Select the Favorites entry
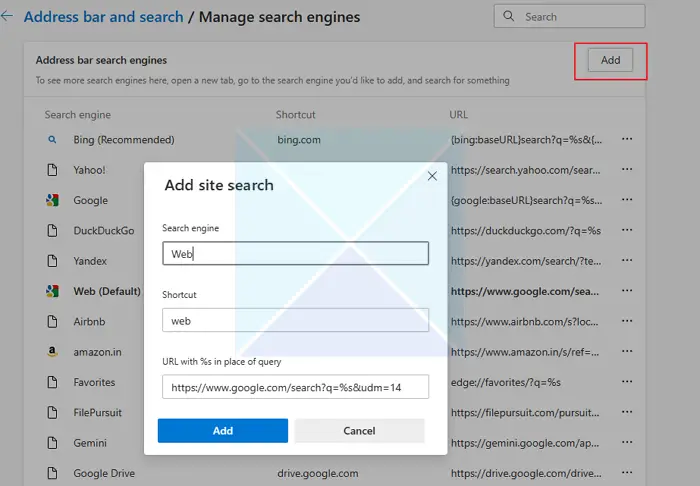700x486 pixels. (94, 382)
